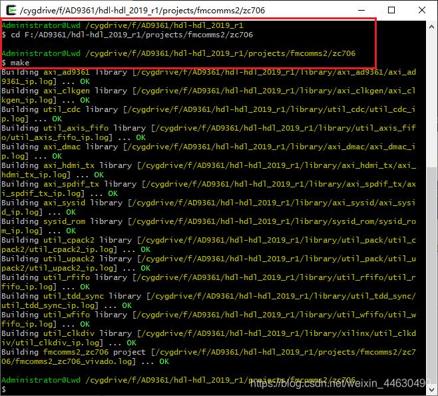
Task: Click the vertical scrollbar thumb
Action: pyautogui.click(x=431, y=275)
